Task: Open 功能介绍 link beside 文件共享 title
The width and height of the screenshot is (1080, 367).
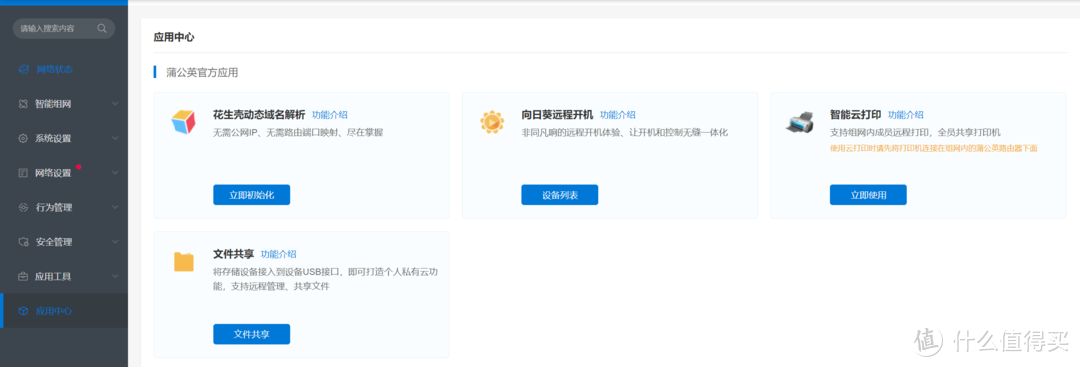Action: pyautogui.click(x=278, y=254)
